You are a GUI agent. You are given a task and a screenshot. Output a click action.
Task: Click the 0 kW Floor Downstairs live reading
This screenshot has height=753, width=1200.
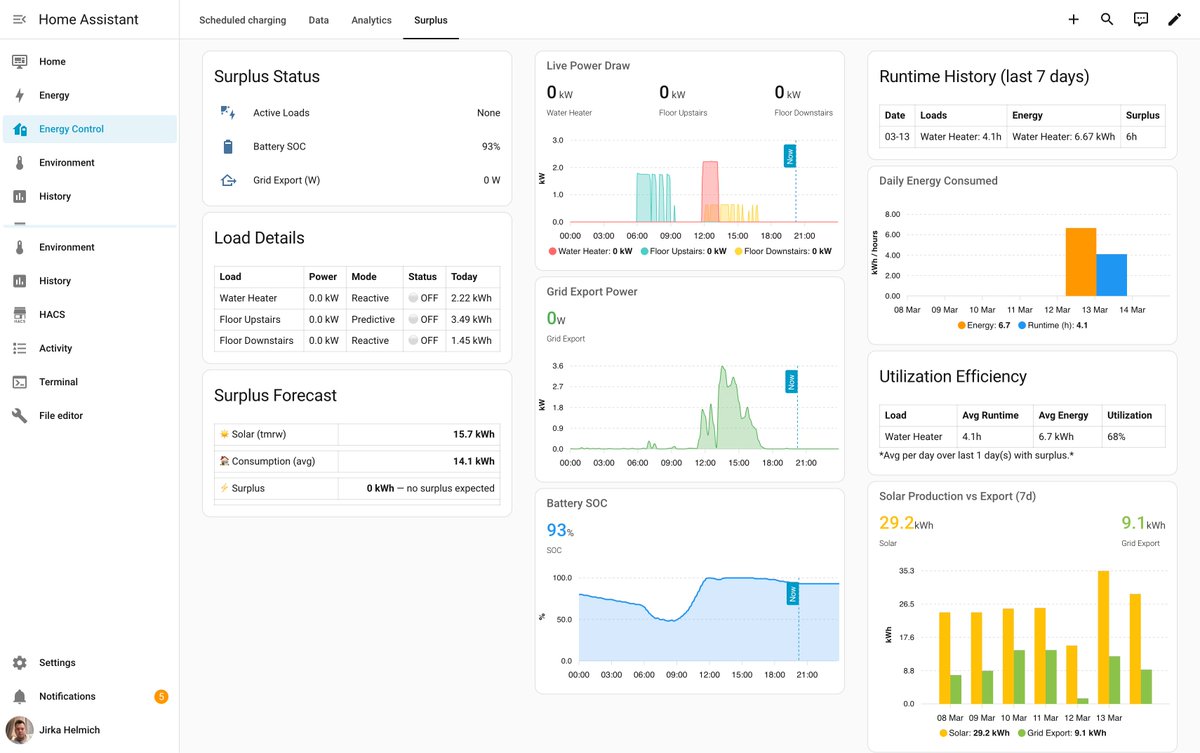(x=788, y=94)
